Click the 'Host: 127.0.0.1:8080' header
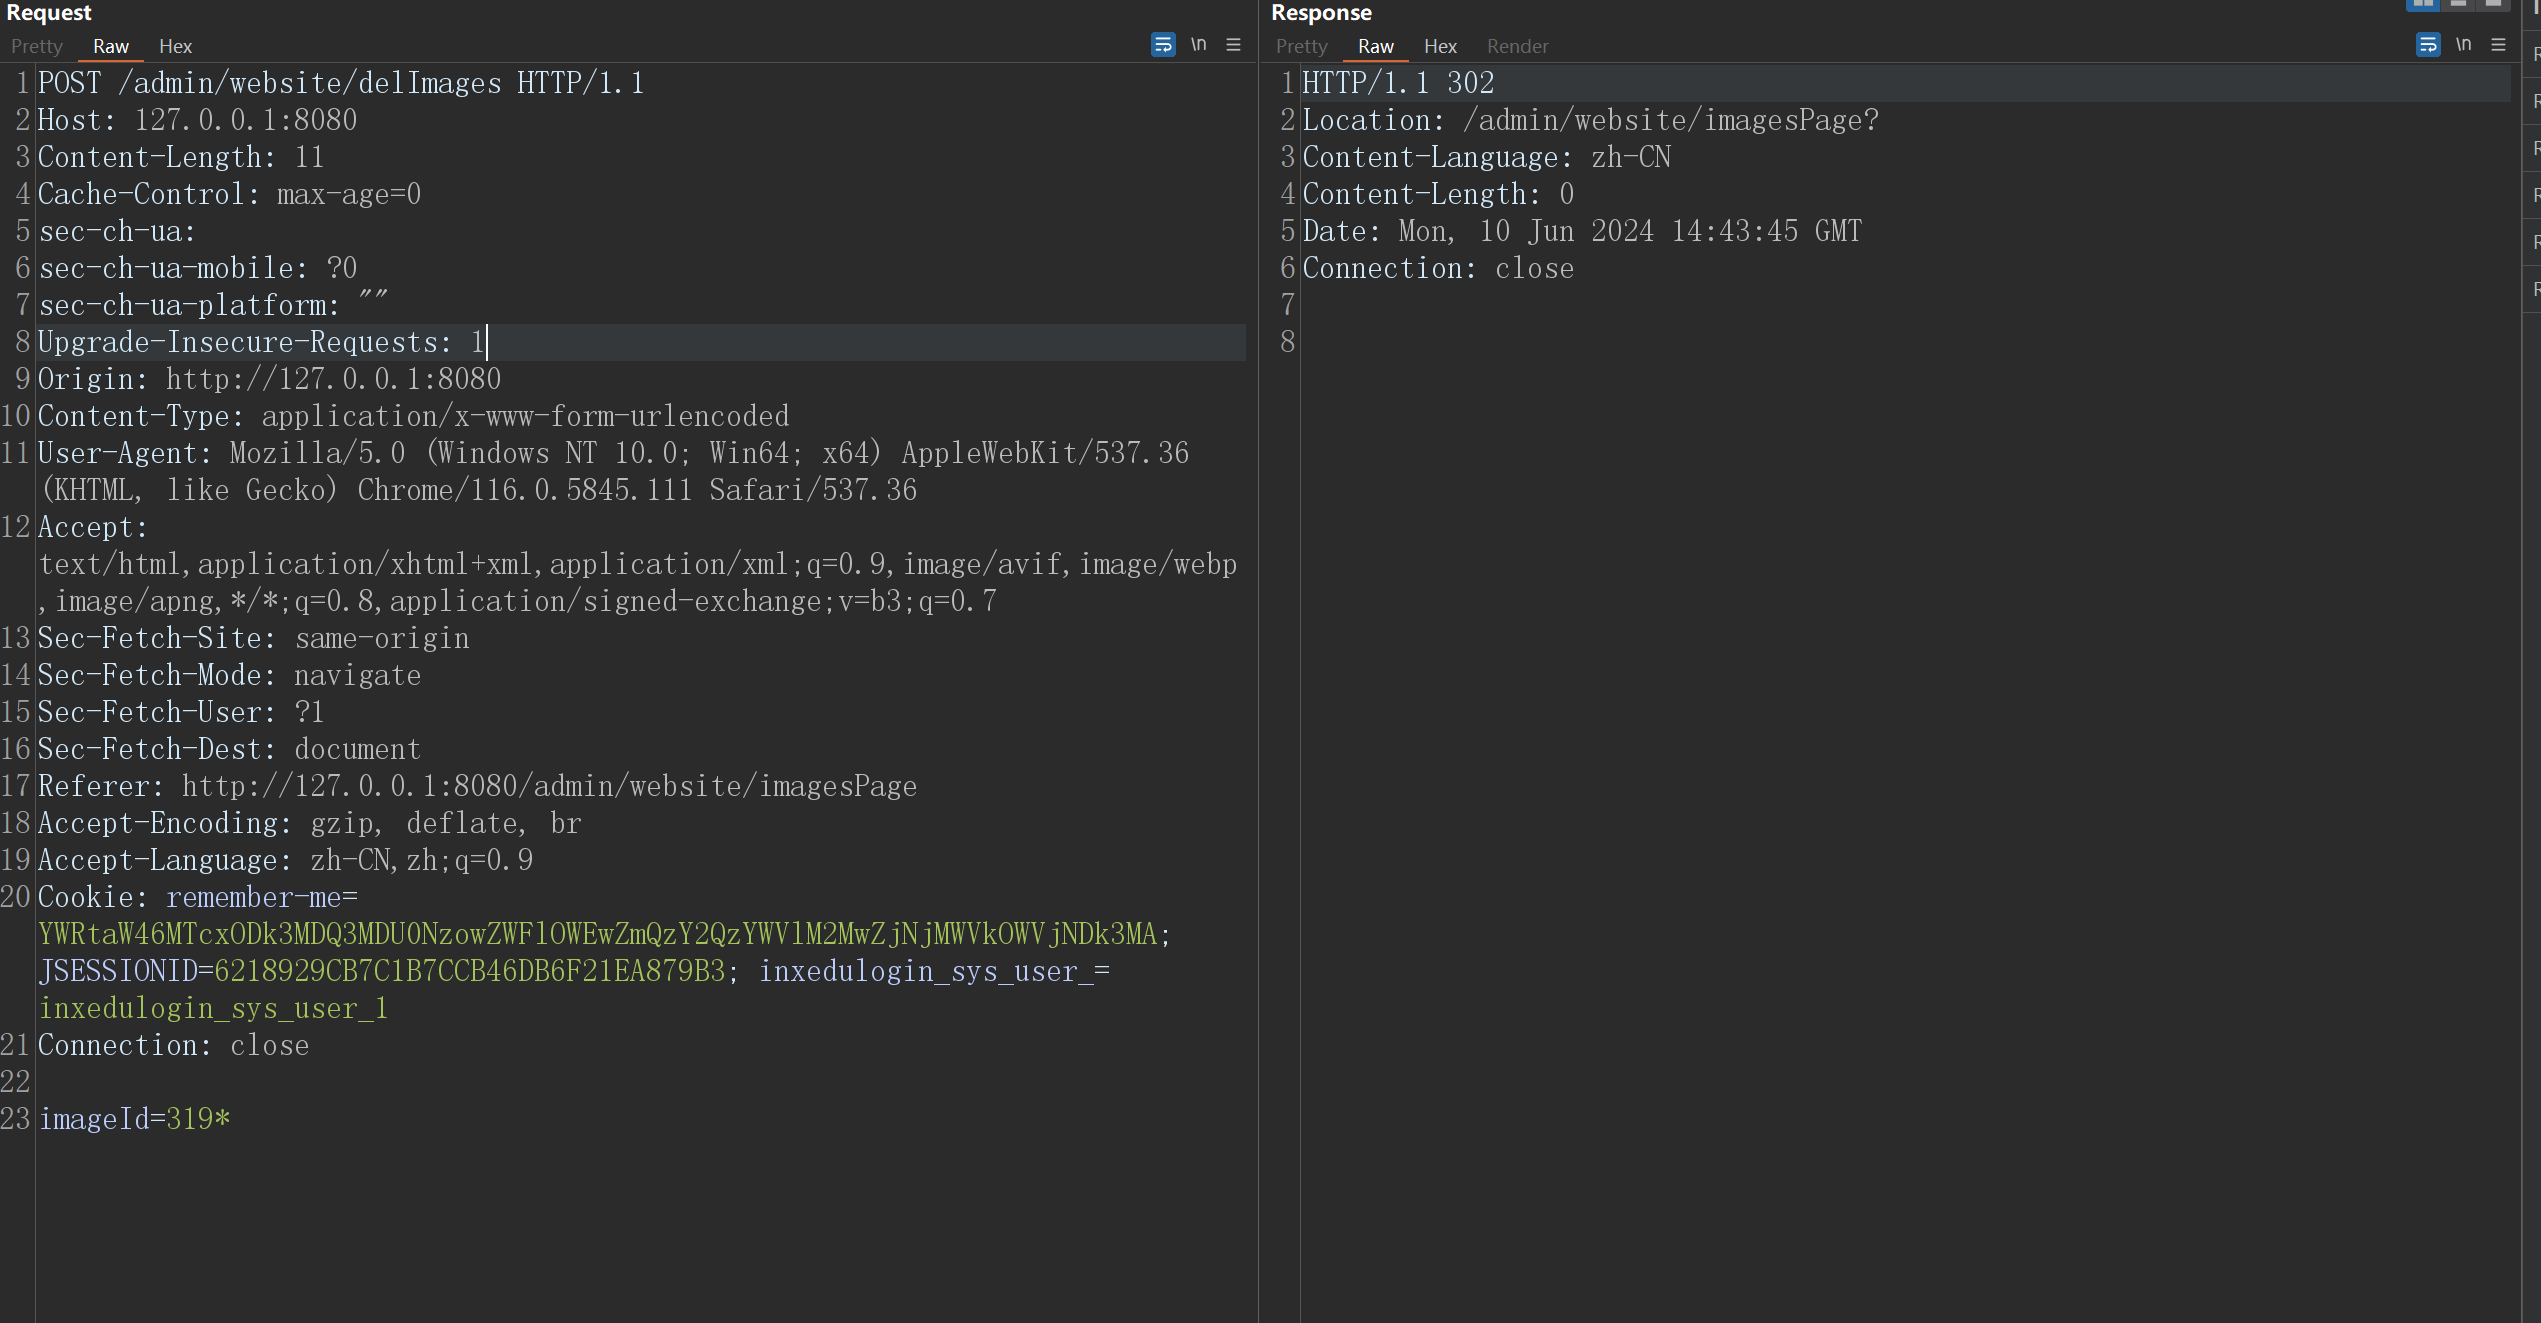Viewport: 2541px width, 1323px height. coord(198,120)
